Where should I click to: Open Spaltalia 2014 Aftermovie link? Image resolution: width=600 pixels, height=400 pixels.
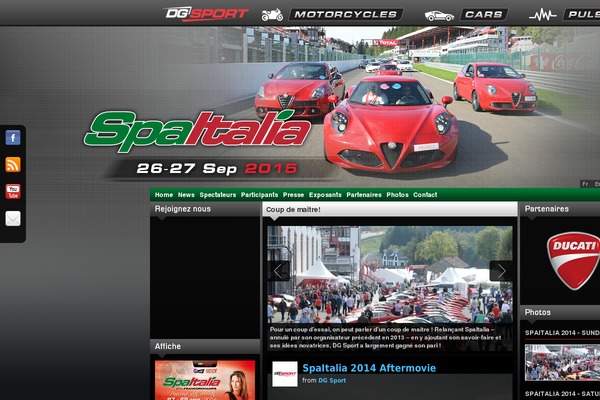[369, 368]
